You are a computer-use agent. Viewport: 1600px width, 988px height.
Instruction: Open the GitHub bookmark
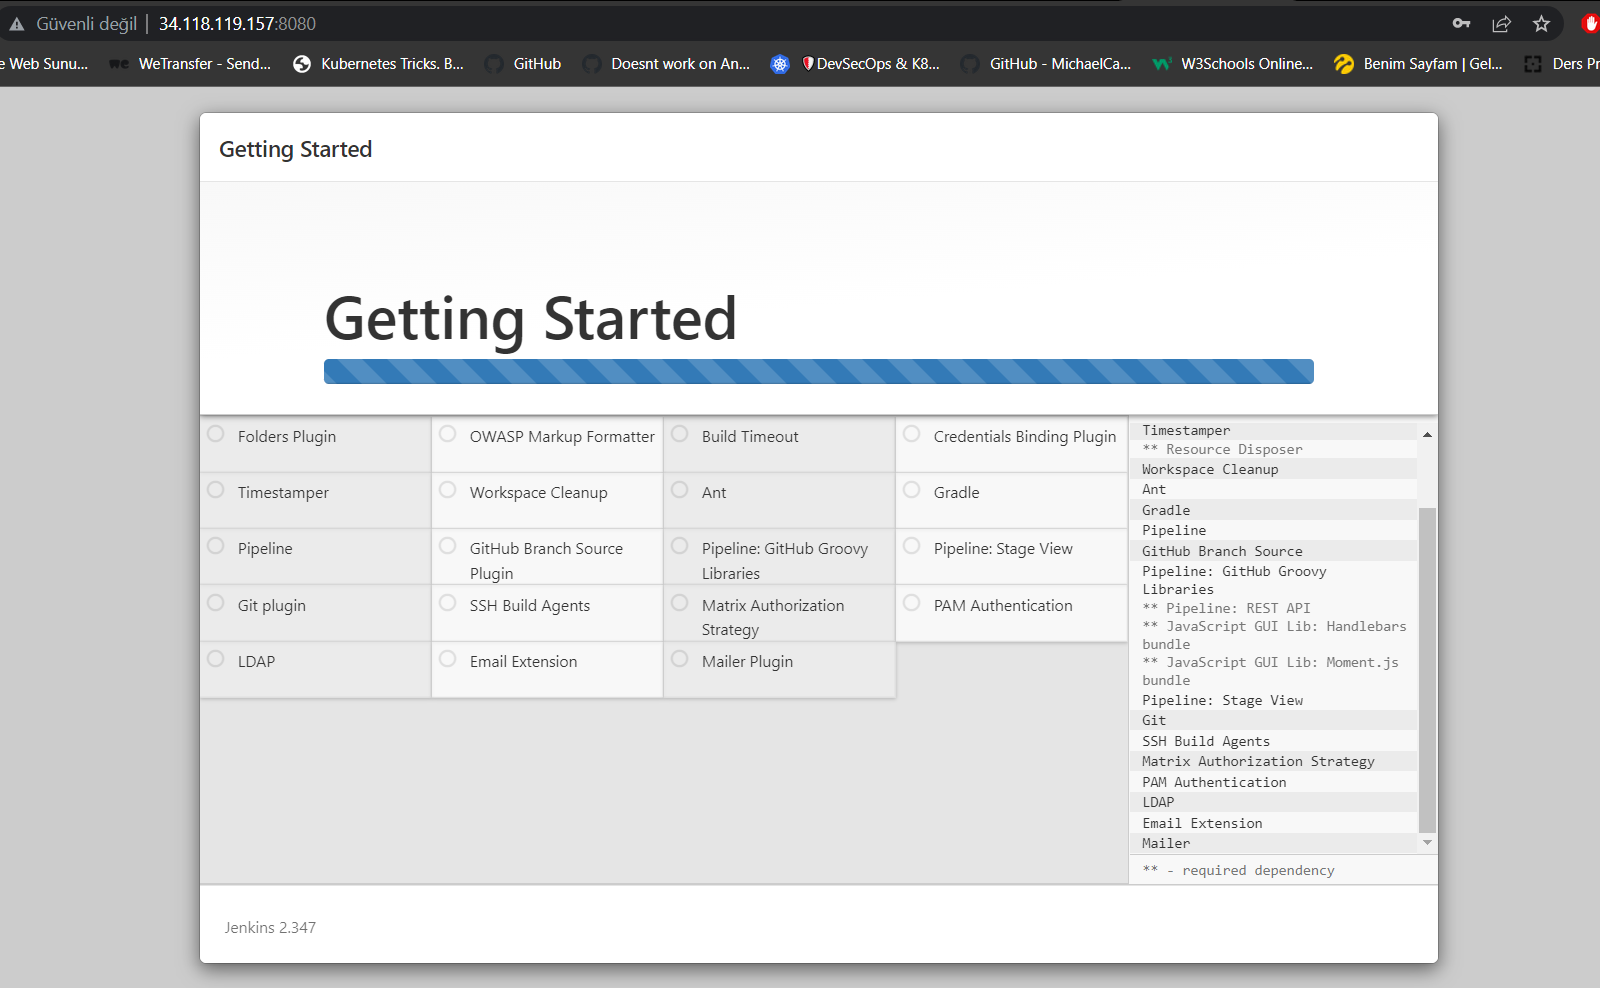523,63
